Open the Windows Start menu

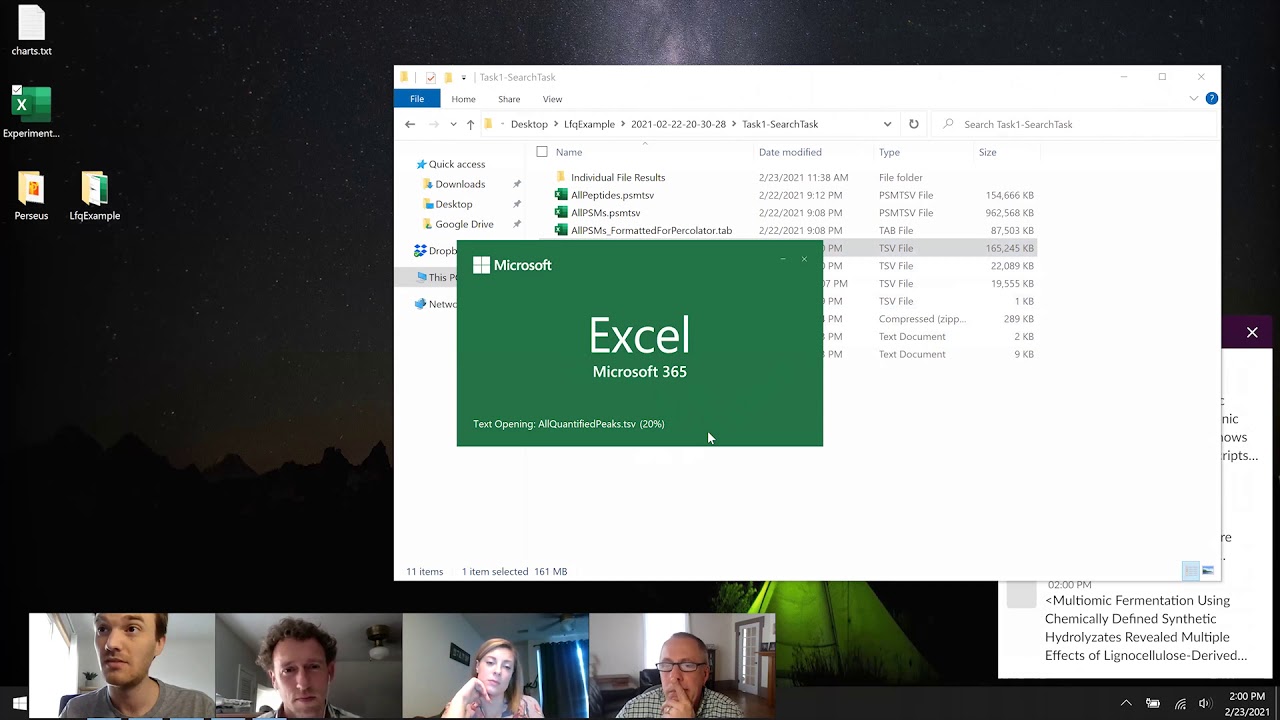click(18, 704)
